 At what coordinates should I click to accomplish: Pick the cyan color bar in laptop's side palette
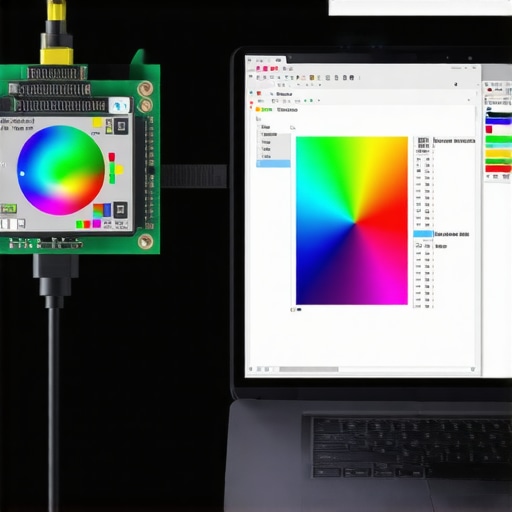click(499, 146)
